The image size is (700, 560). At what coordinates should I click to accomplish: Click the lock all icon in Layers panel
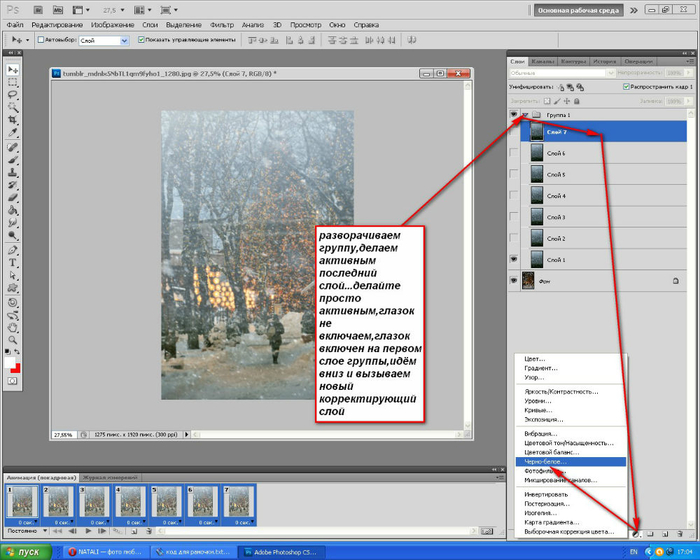tap(577, 101)
